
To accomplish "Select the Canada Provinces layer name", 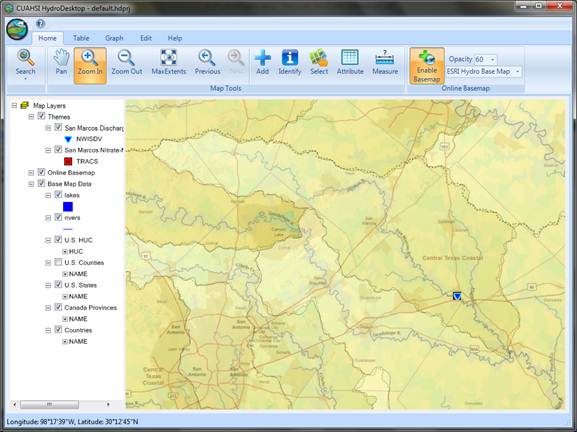I will tap(91, 308).
